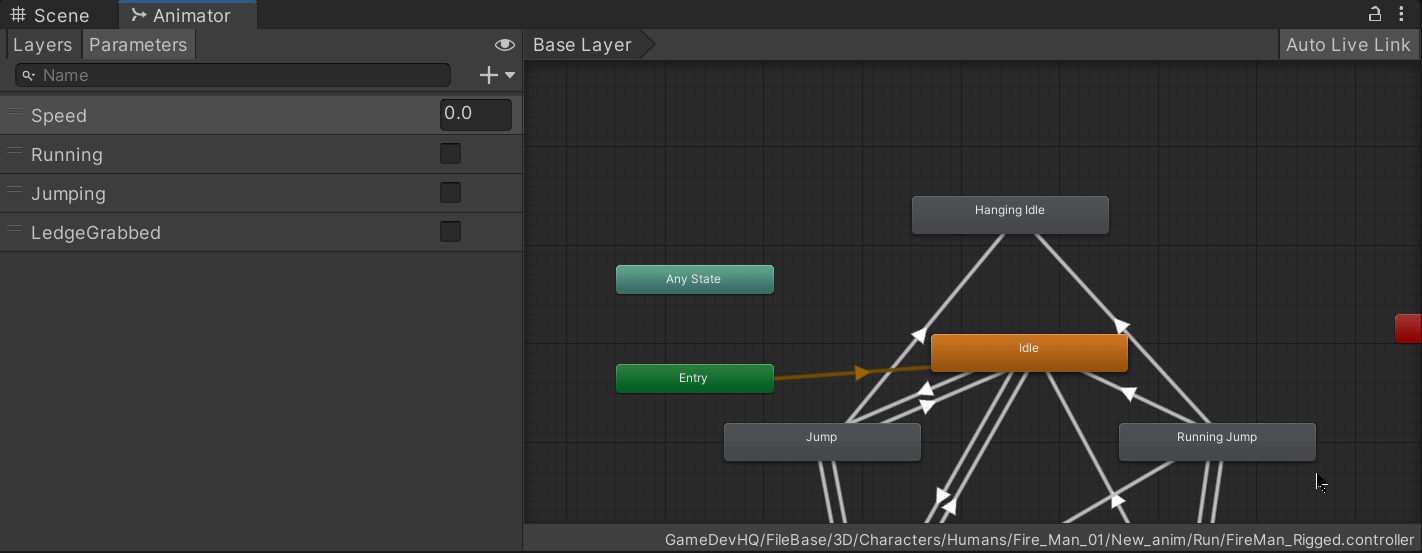Grab the Speed row reorder handle
This screenshot has width=1422, height=553.
[15, 113]
